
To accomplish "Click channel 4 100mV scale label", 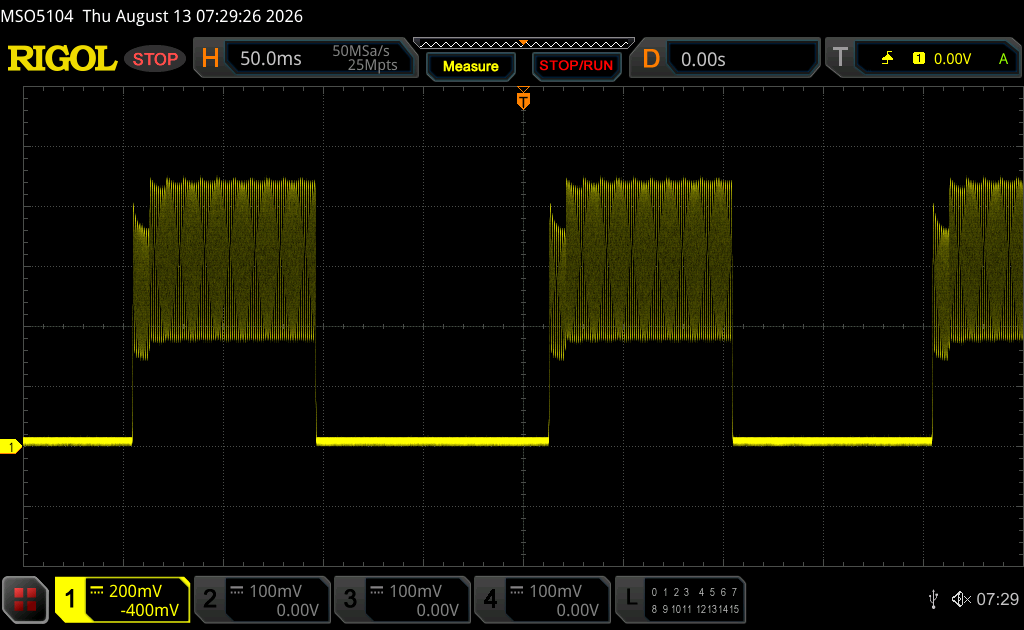I will pyautogui.click(x=556, y=591).
